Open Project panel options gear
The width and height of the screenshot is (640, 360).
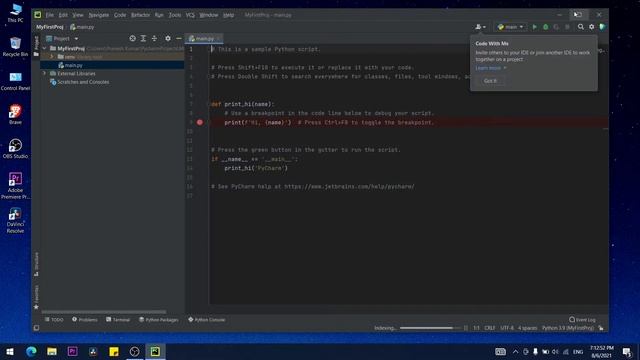click(168, 38)
